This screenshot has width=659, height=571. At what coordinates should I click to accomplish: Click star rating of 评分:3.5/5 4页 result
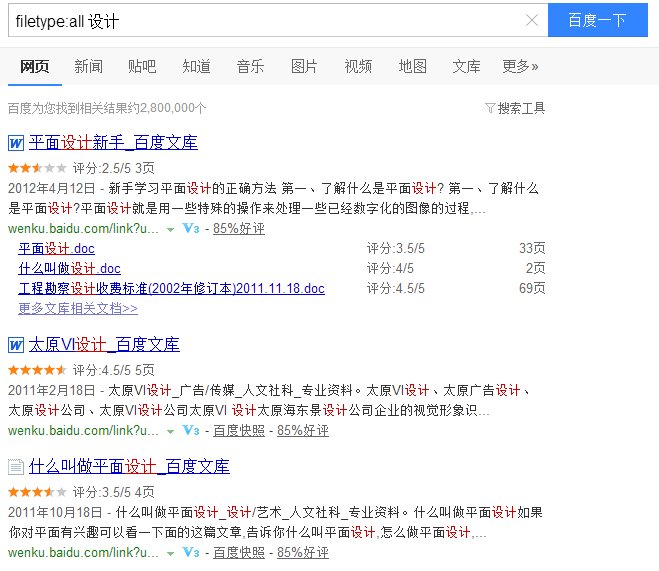(x=37, y=492)
